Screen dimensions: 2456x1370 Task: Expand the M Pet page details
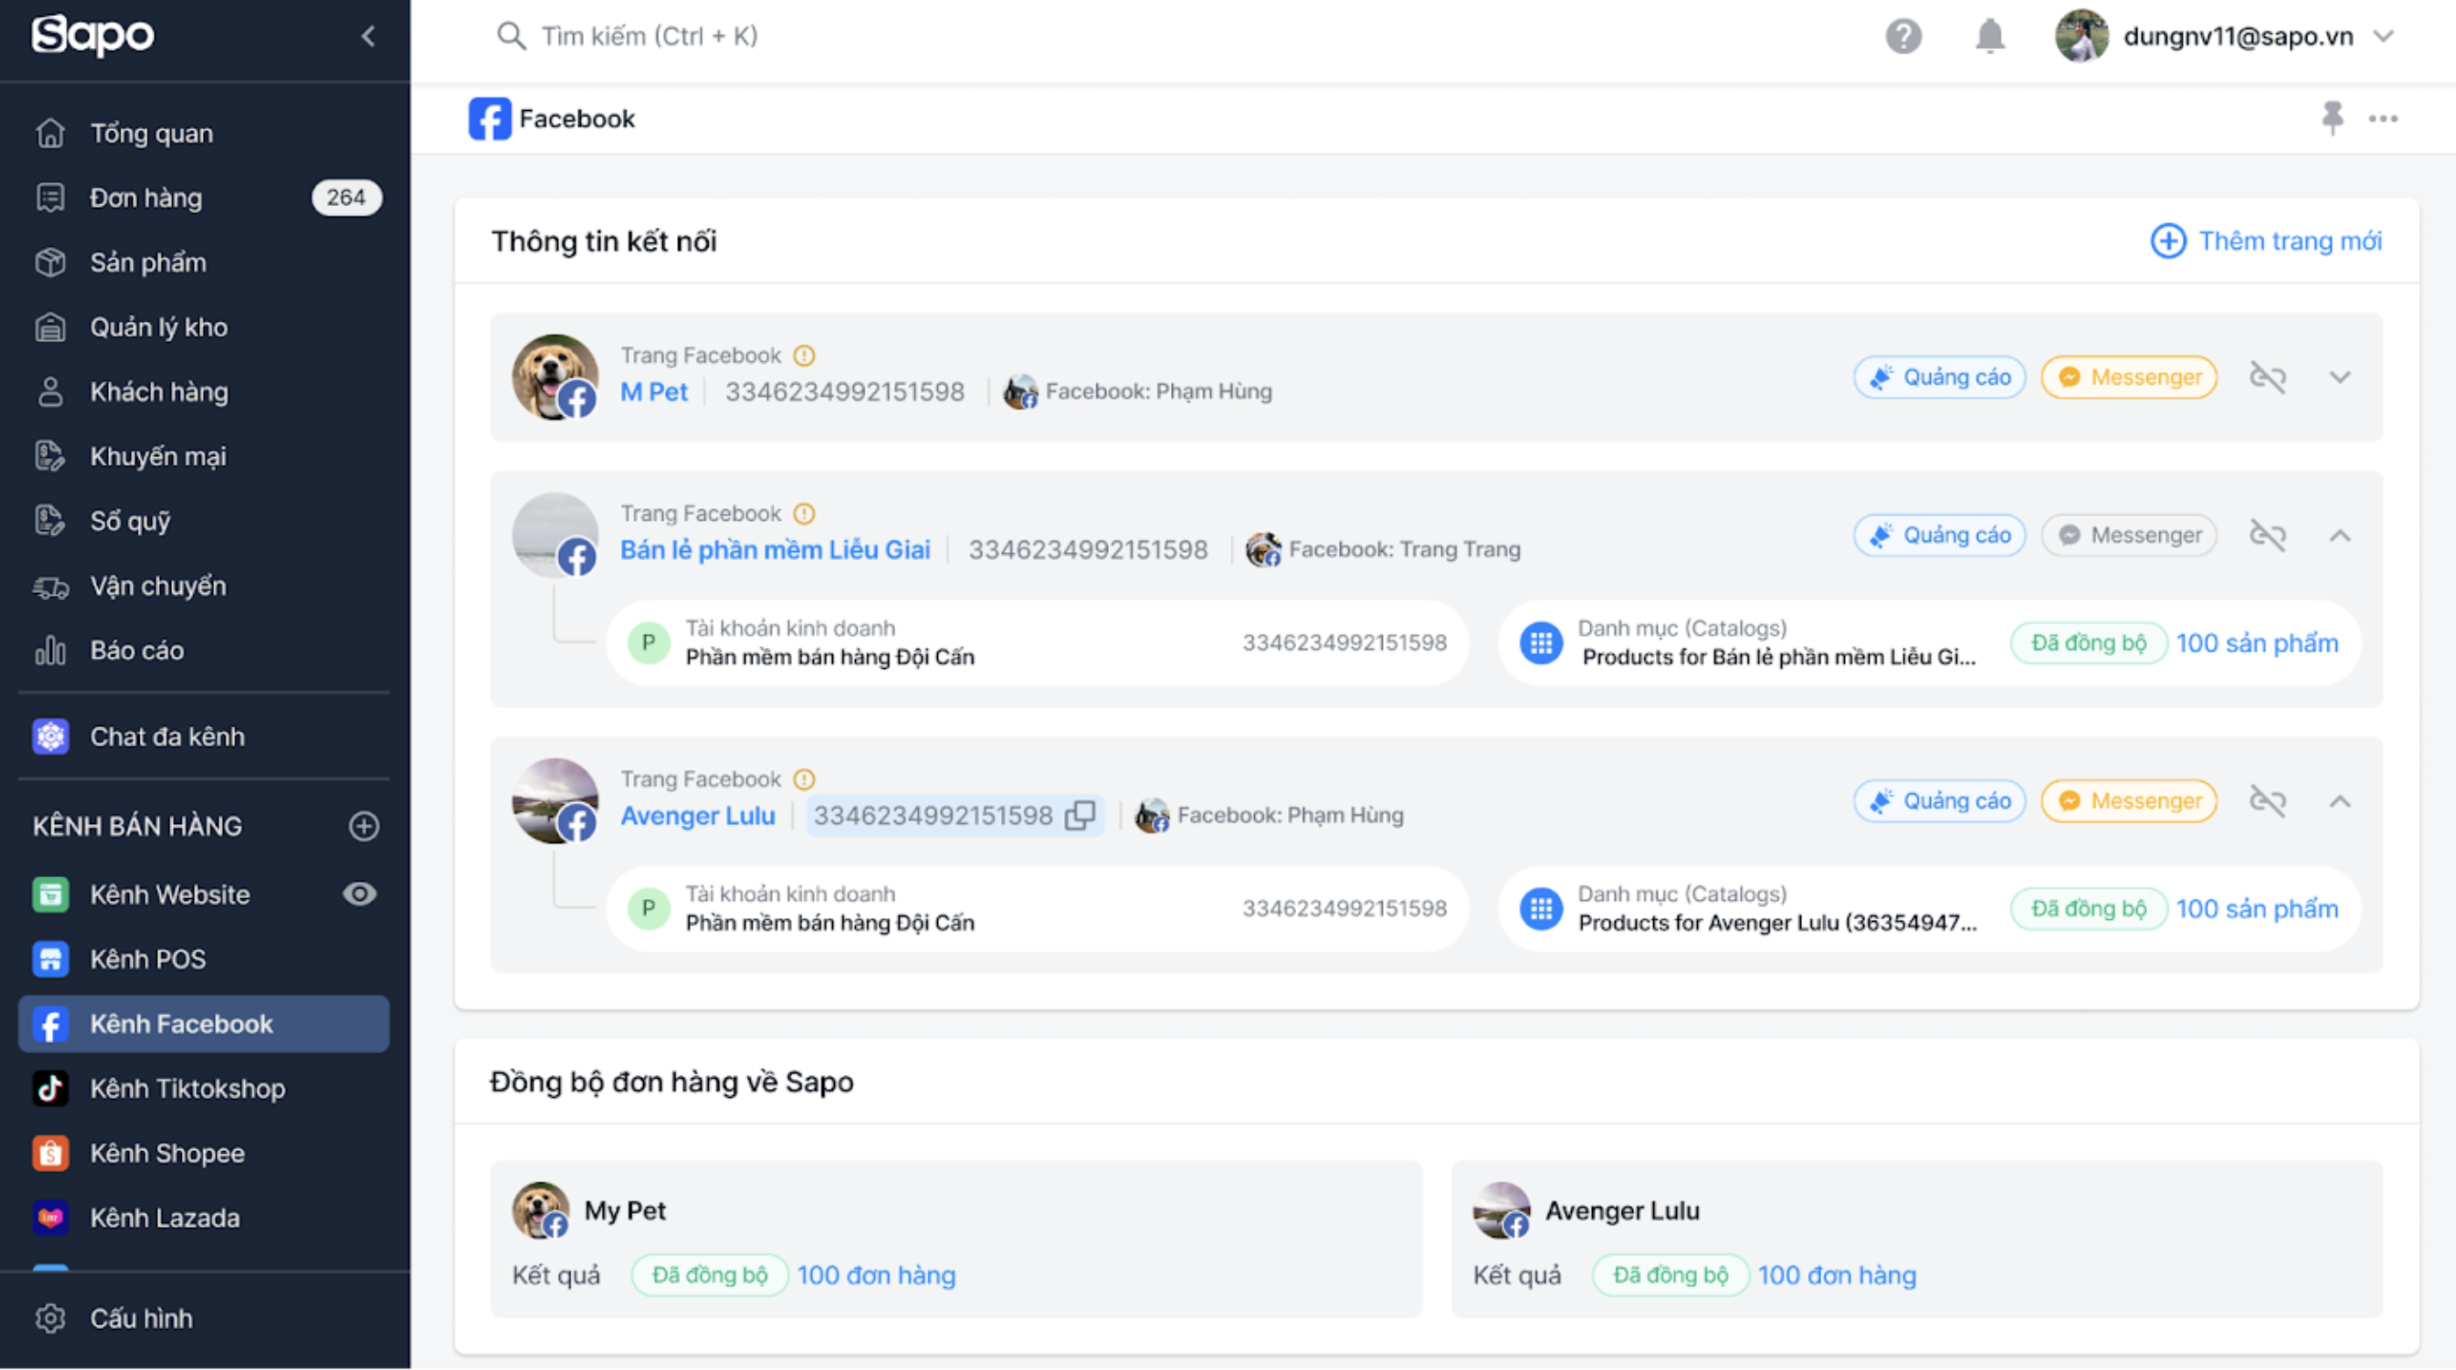(2340, 377)
